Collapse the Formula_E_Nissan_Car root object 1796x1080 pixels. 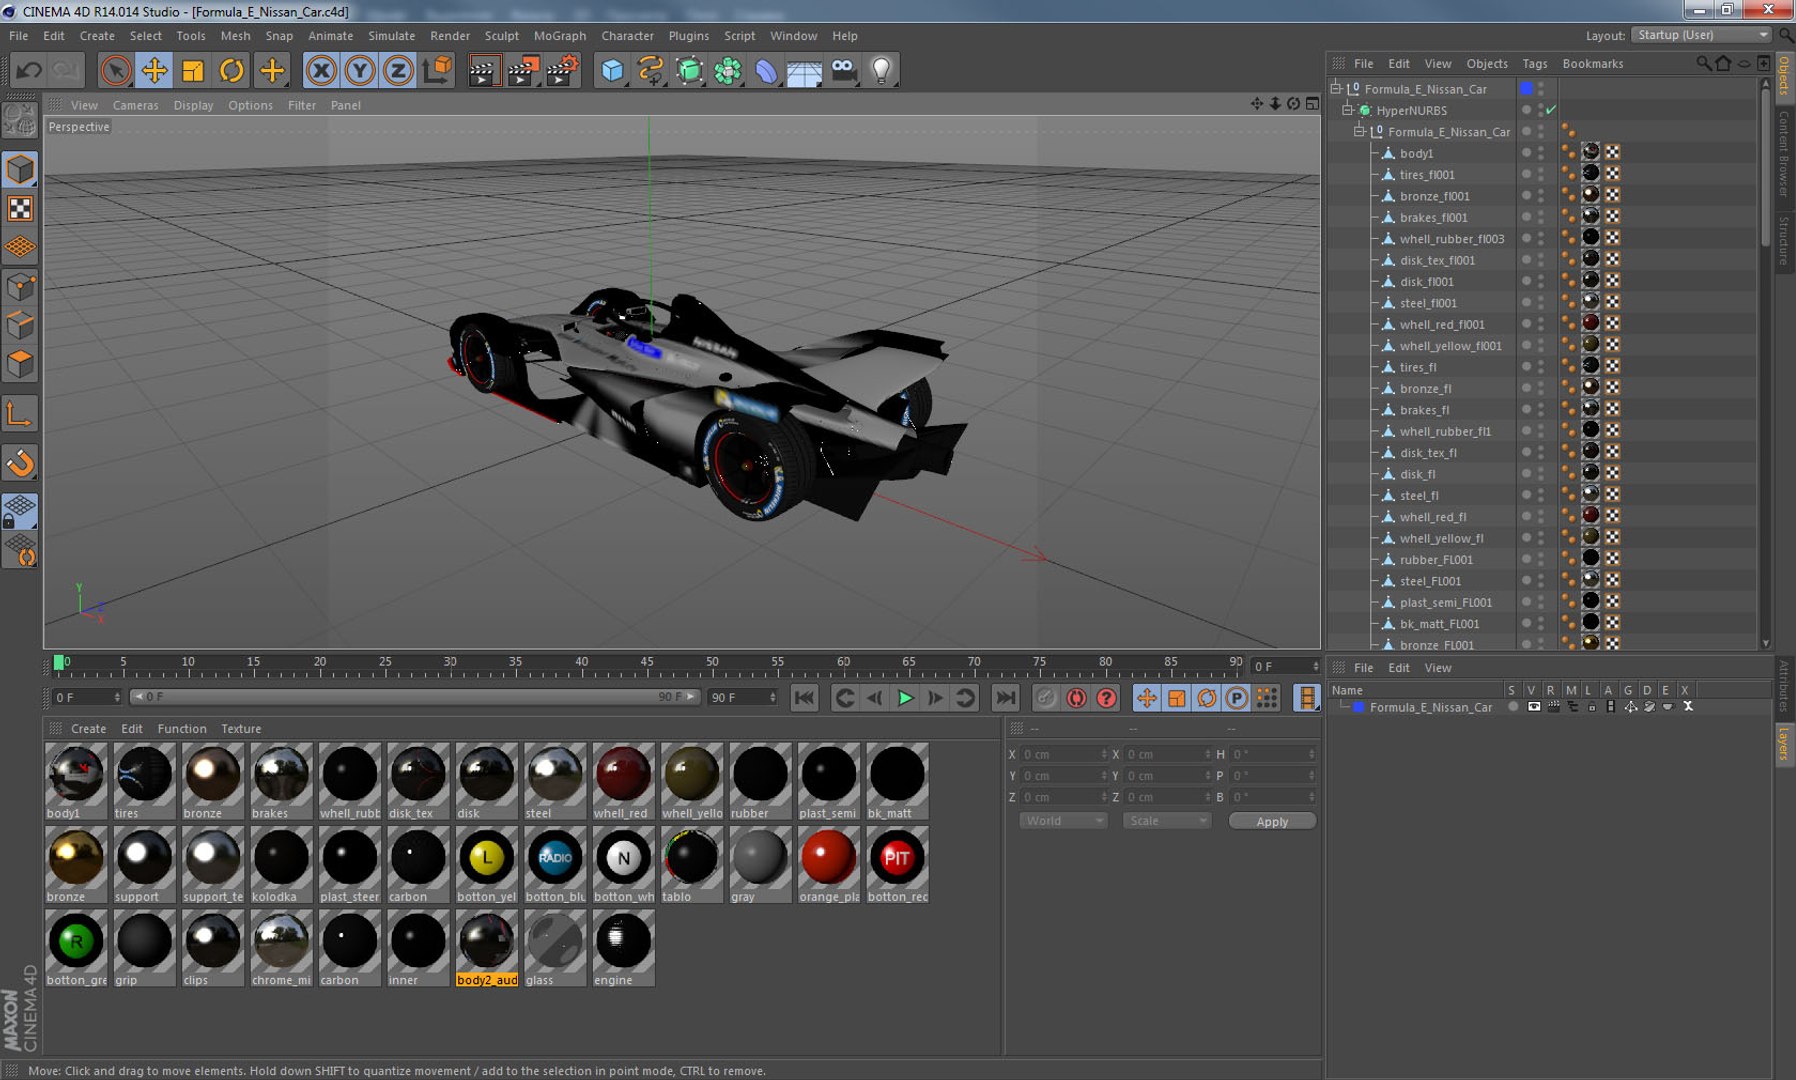[x=1335, y=88]
